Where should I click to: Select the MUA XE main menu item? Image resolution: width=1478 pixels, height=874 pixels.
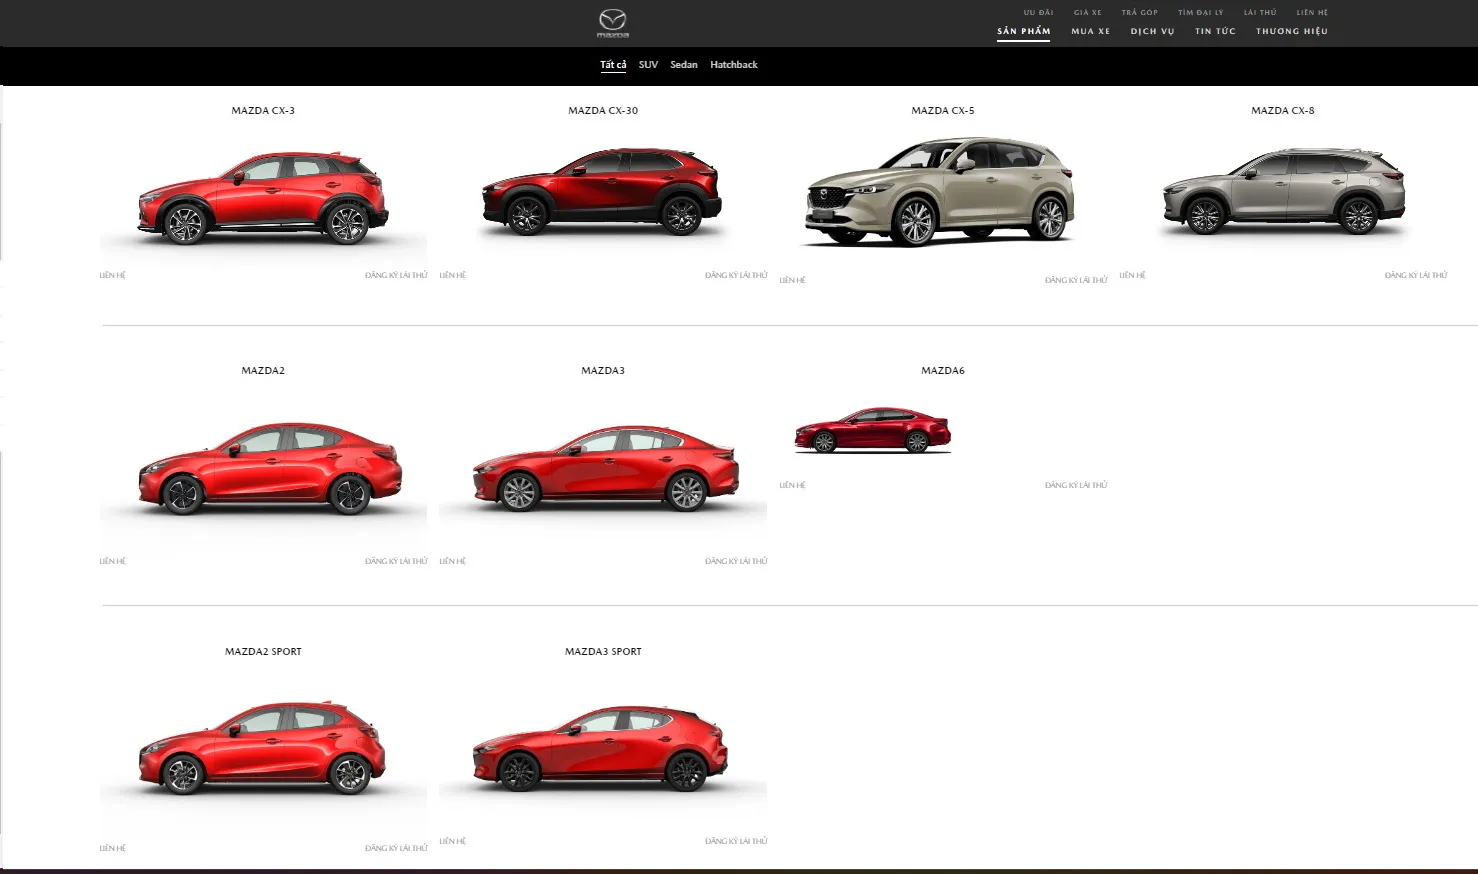pyautogui.click(x=1091, y=31)
